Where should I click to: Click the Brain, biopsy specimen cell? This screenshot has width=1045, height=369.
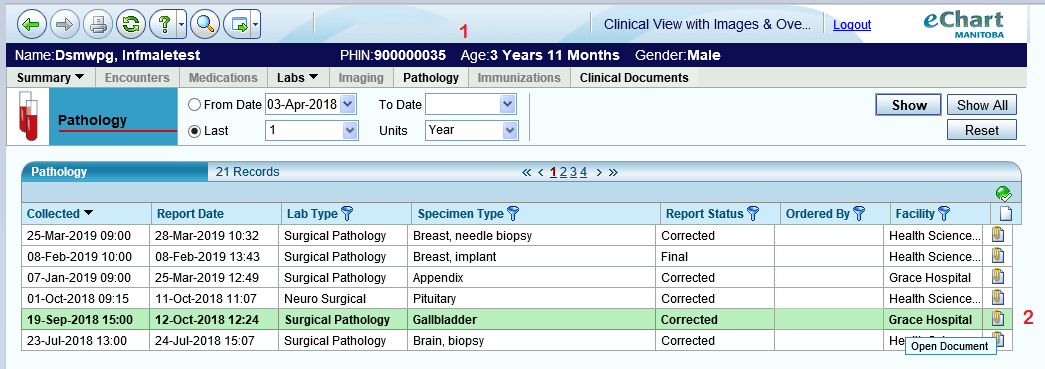click(x=531, y=340)
